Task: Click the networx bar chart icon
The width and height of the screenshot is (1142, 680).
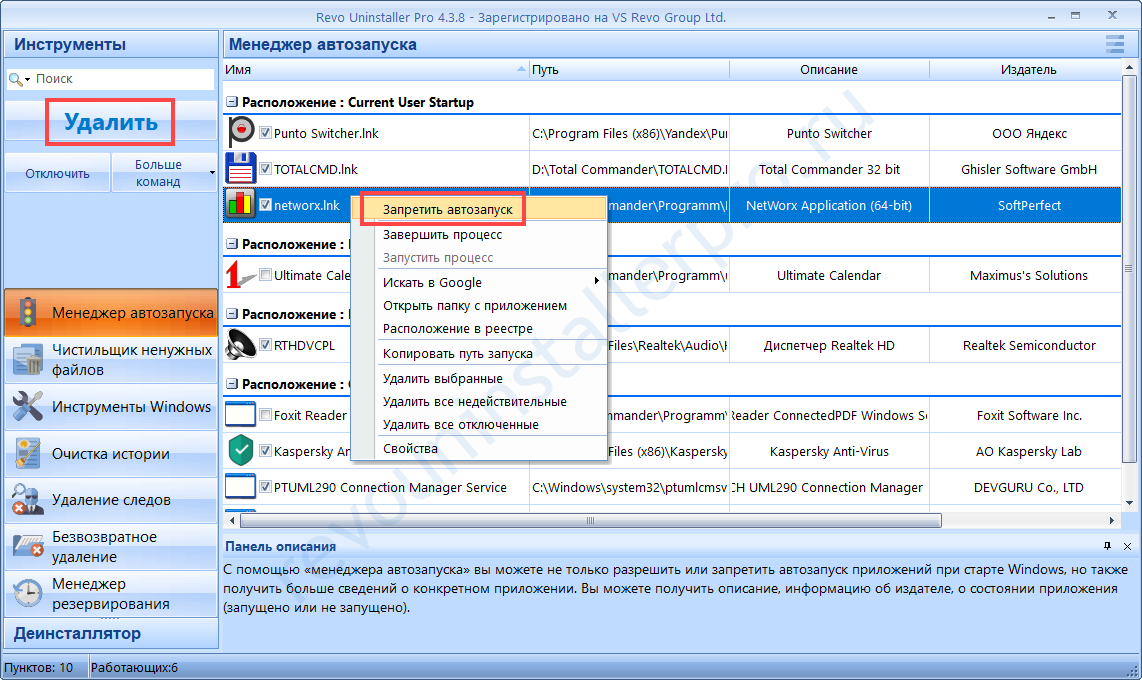Action: [x=240, y=204]
